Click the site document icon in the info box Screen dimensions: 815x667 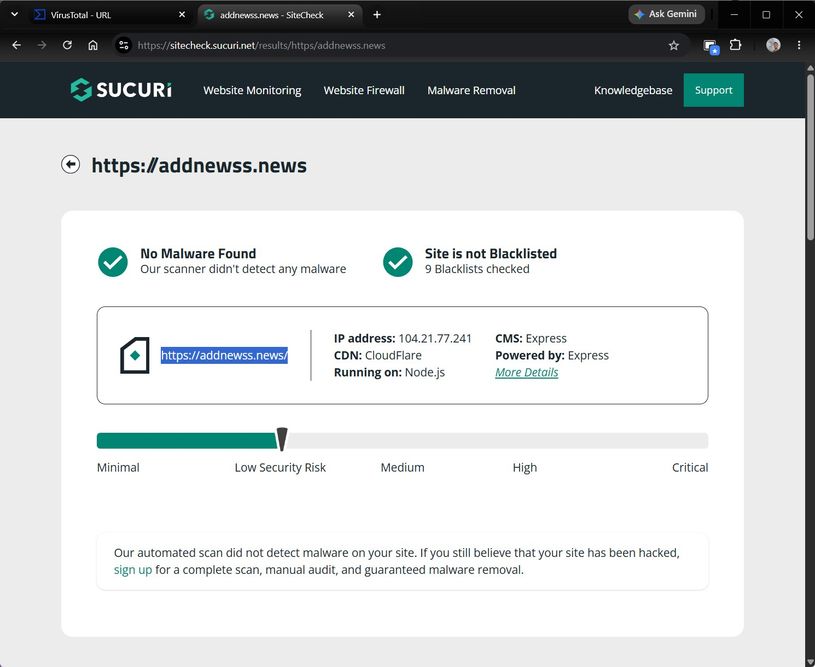[x=135, y=355]
